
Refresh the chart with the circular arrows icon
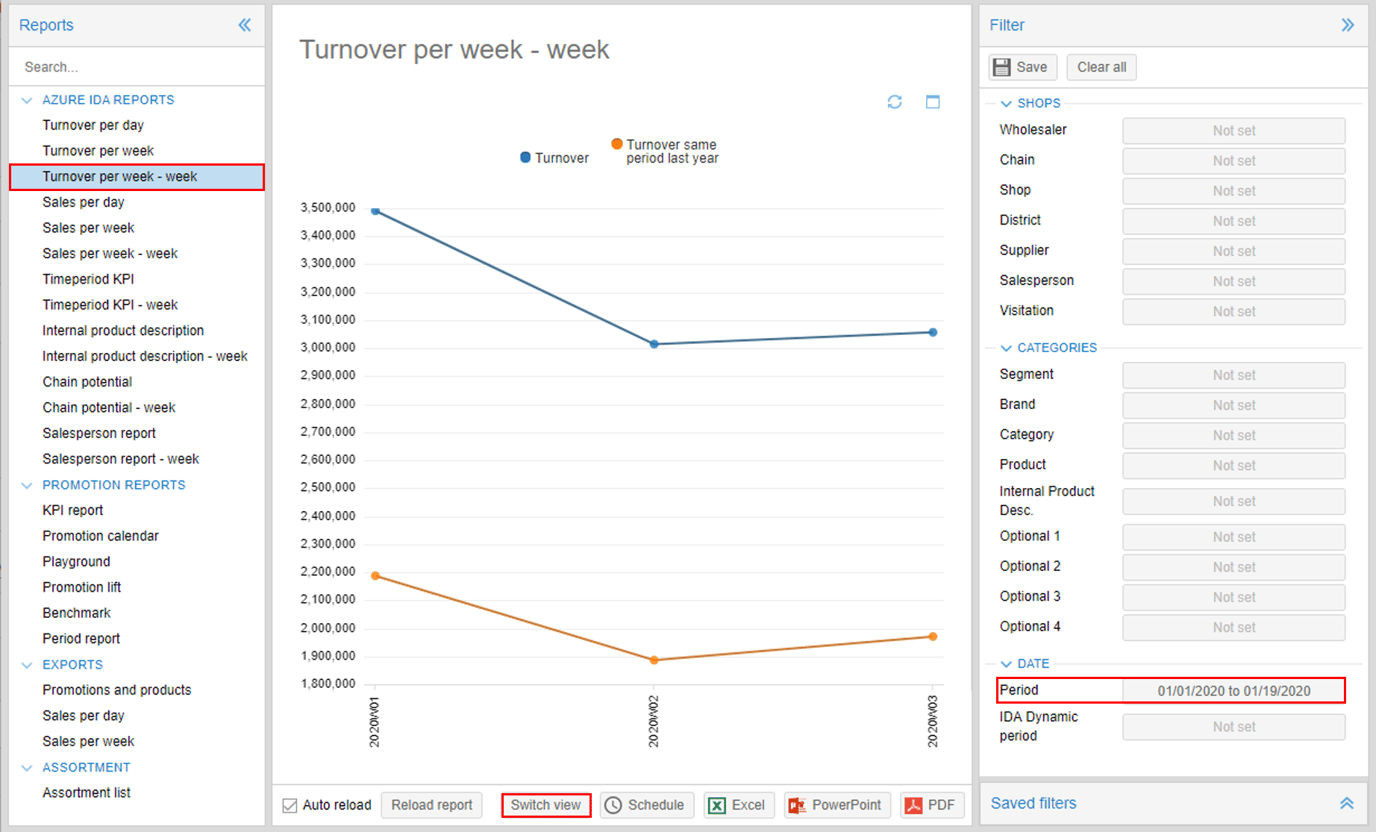point(895,101)
